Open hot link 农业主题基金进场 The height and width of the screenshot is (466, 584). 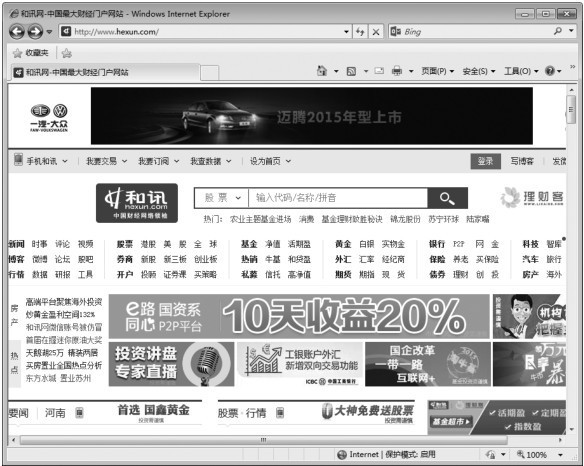pos(260,219)
